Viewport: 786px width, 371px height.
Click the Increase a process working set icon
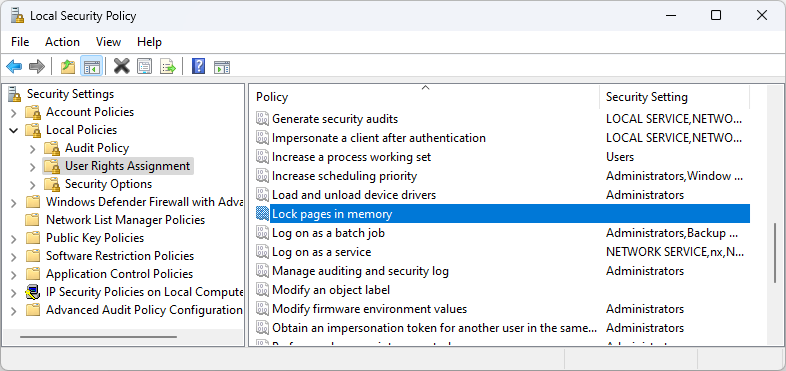263,157
